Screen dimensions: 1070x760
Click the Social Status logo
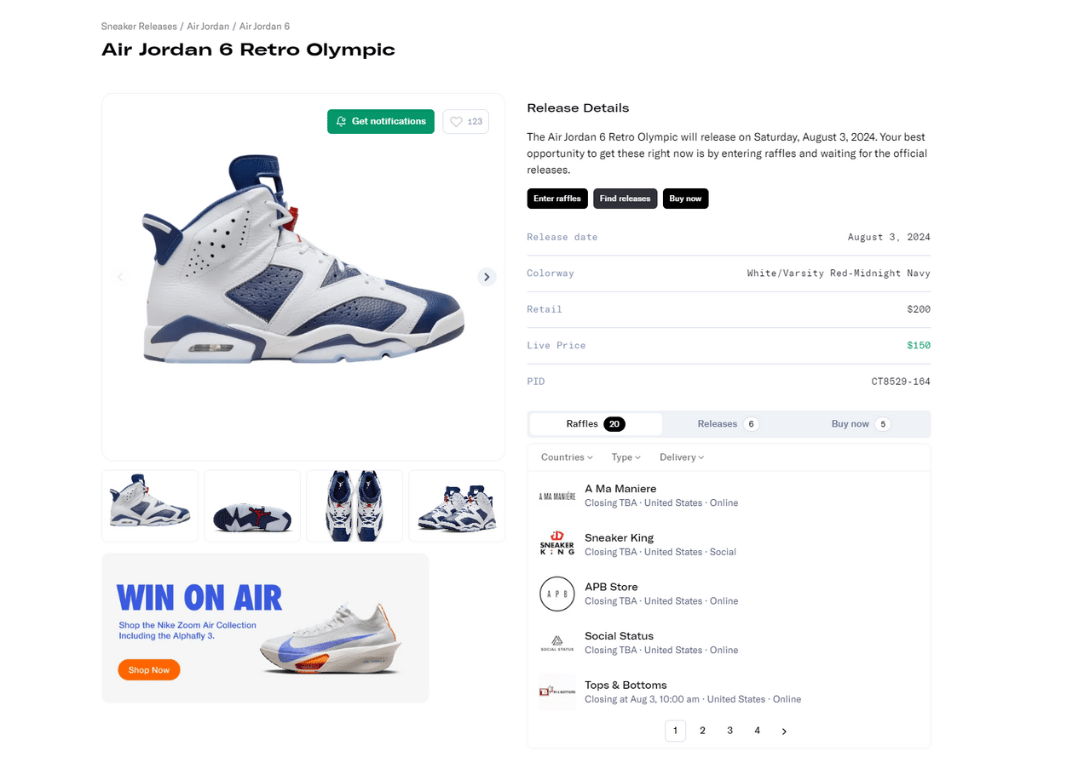pyautogui.click(x=557, y=643)
